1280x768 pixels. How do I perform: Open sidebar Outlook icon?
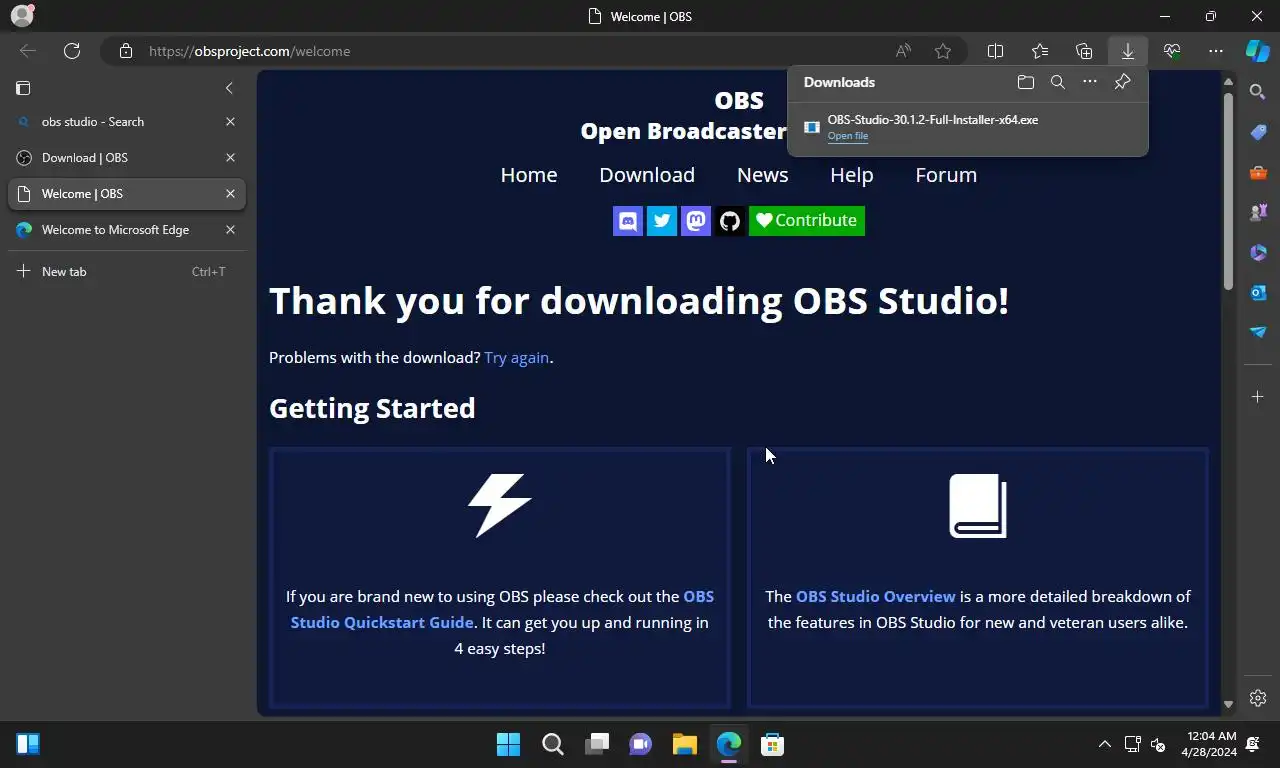1258,292
